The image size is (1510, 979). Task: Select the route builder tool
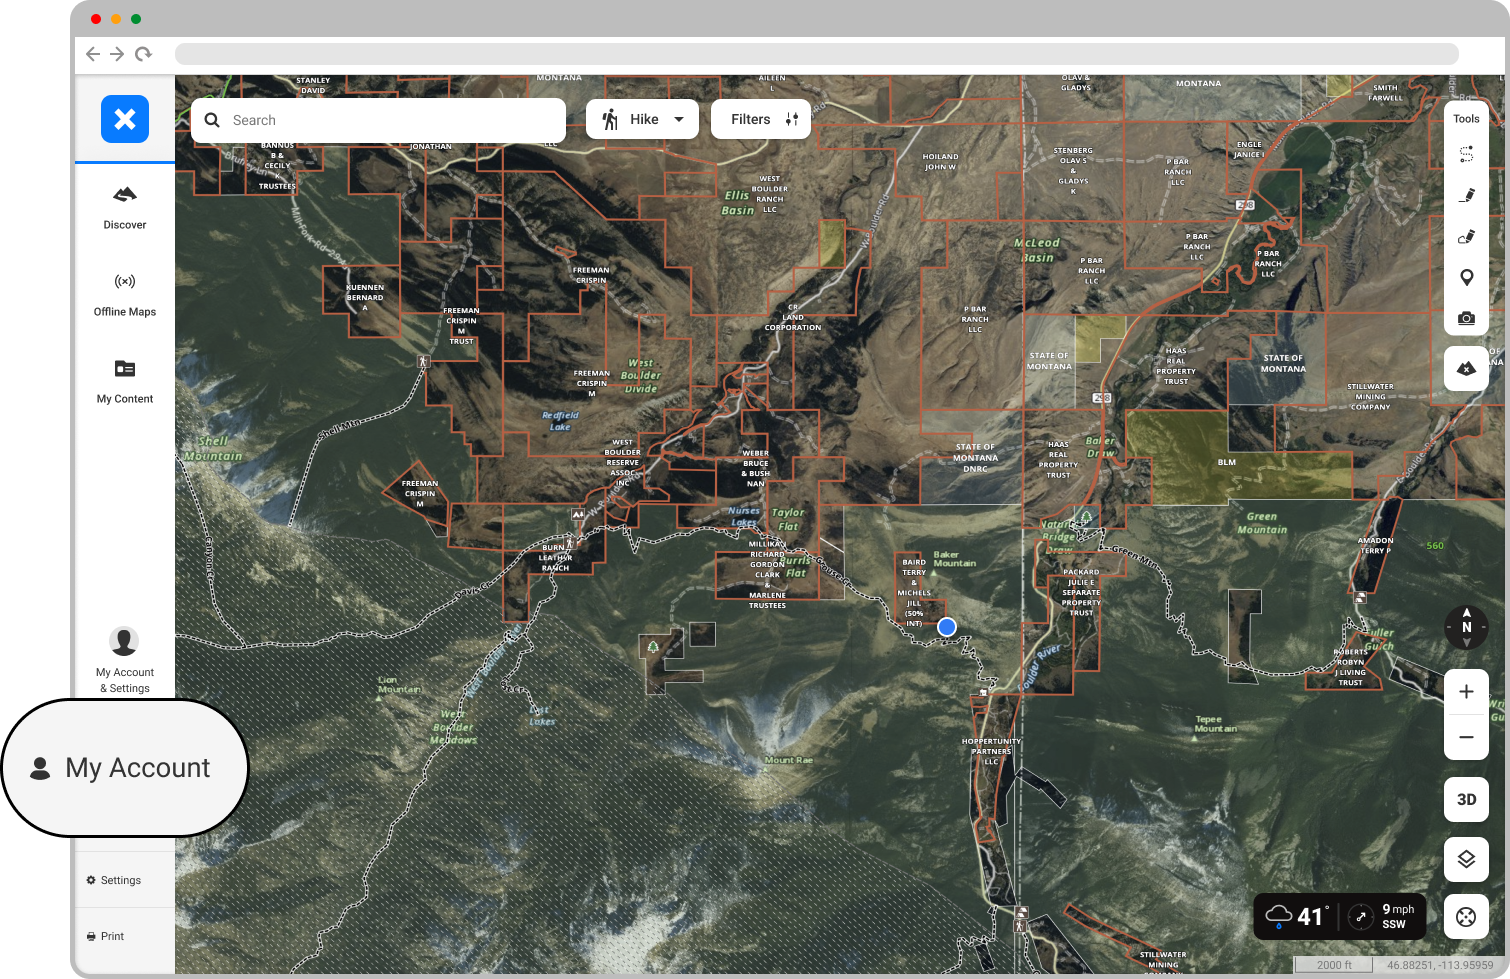pos(1466,154)
